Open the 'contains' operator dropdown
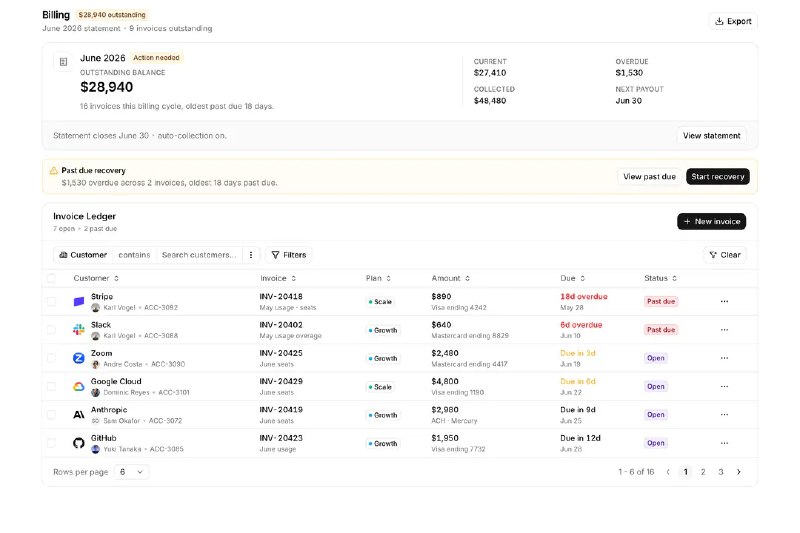This screenshot has height=533, width=800. click(x=134, y=255)
